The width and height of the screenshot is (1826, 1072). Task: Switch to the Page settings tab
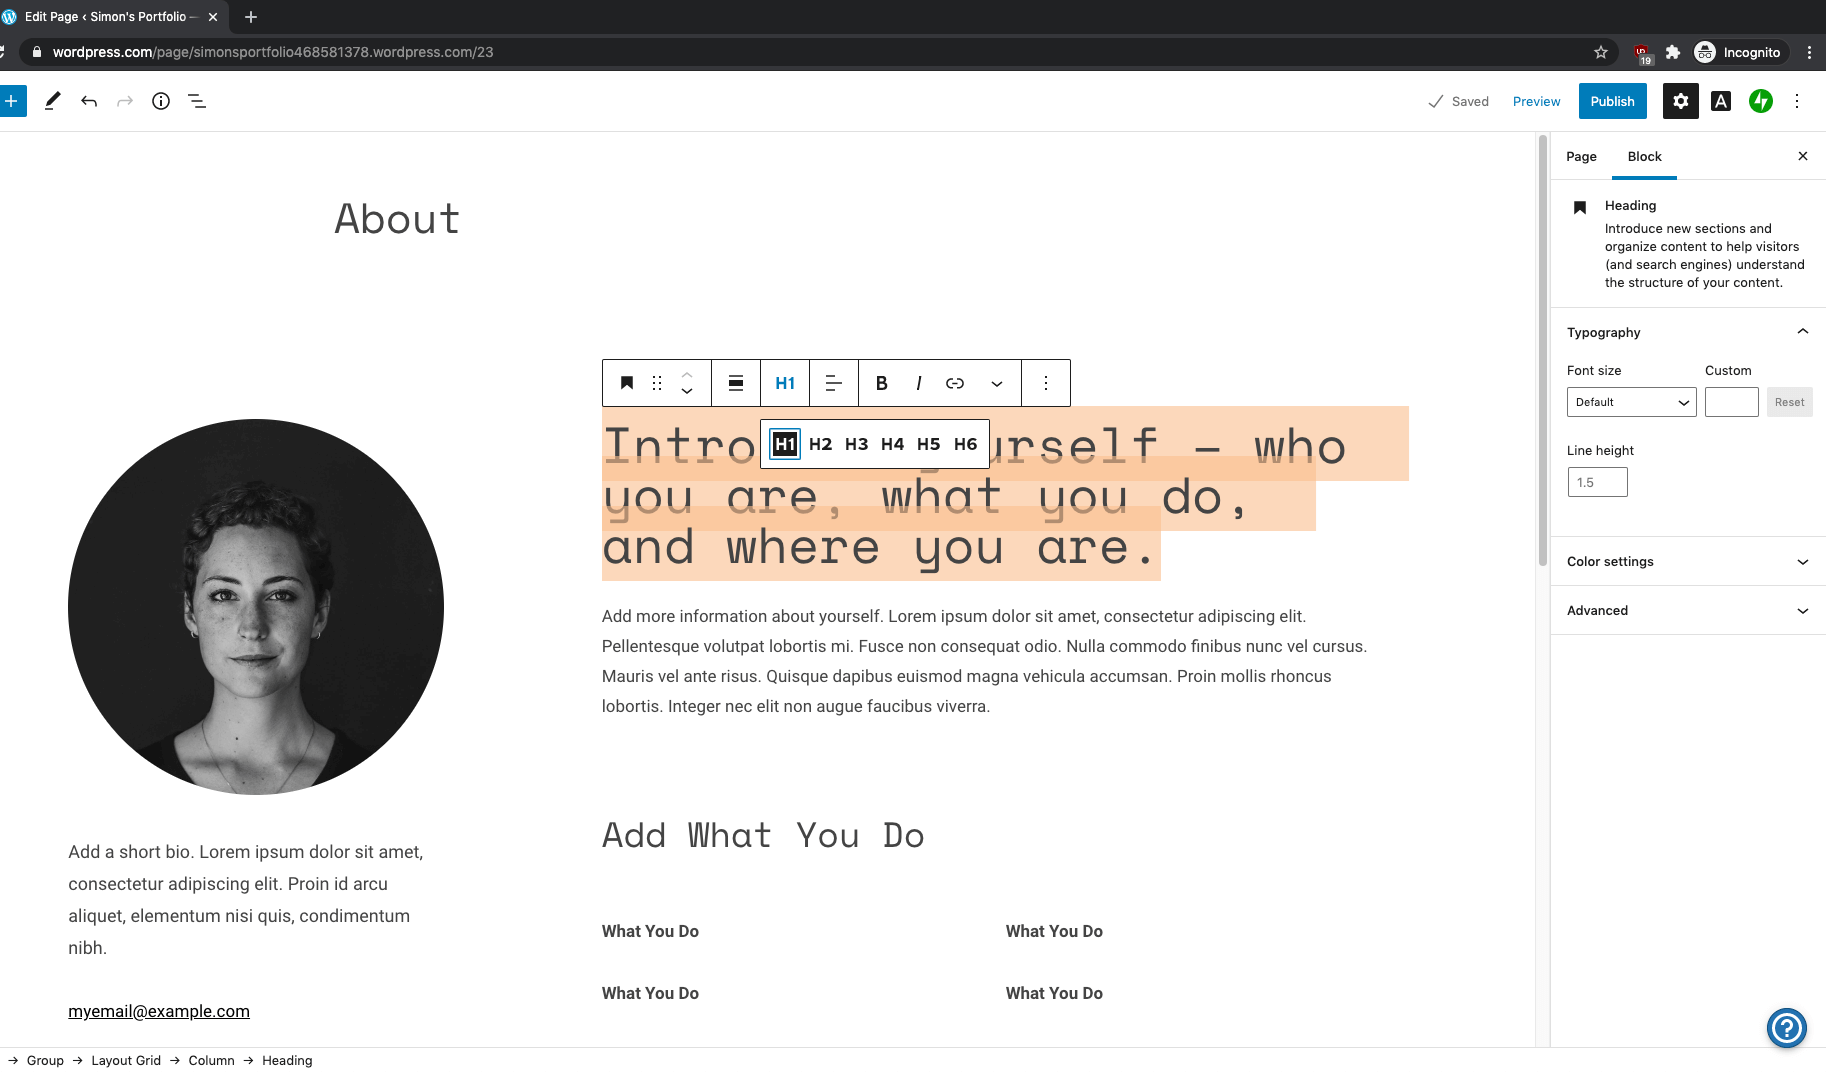click(x=1581, y=156)
